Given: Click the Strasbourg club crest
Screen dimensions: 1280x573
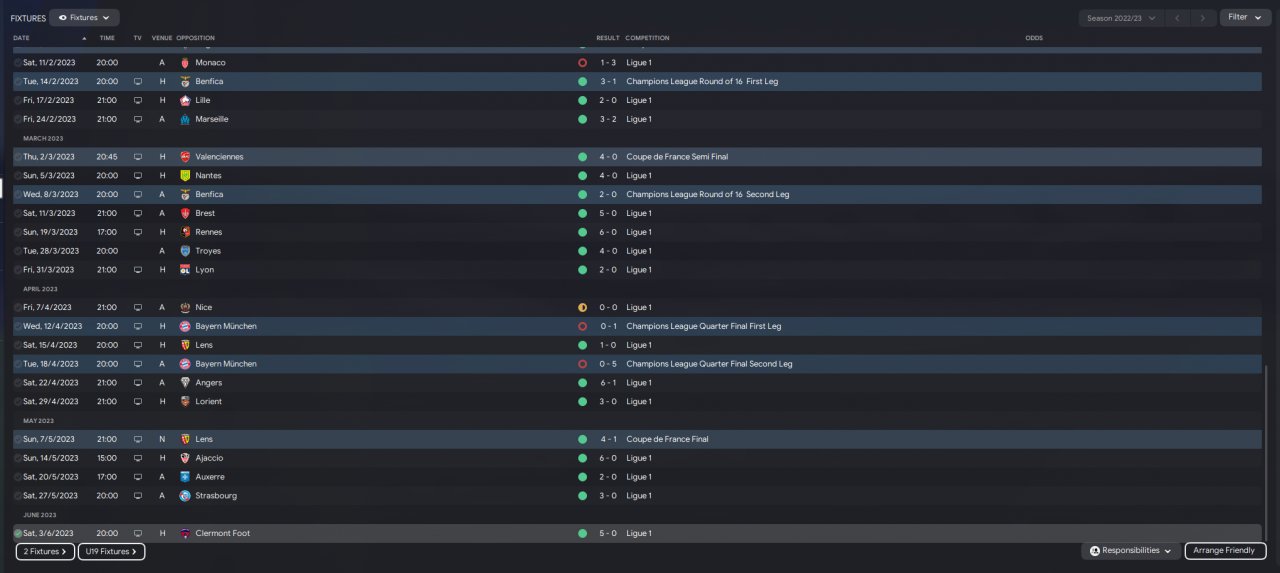Looking at the screenshot, I should (x=184, y=496).
